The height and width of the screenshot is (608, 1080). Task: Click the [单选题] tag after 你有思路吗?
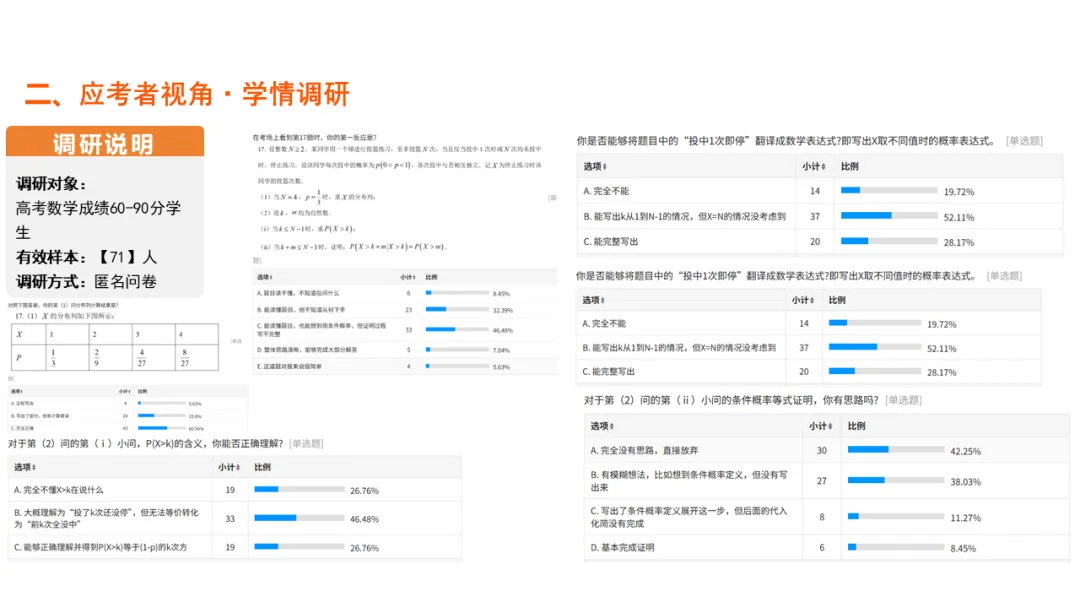click(x=904, y=400)
